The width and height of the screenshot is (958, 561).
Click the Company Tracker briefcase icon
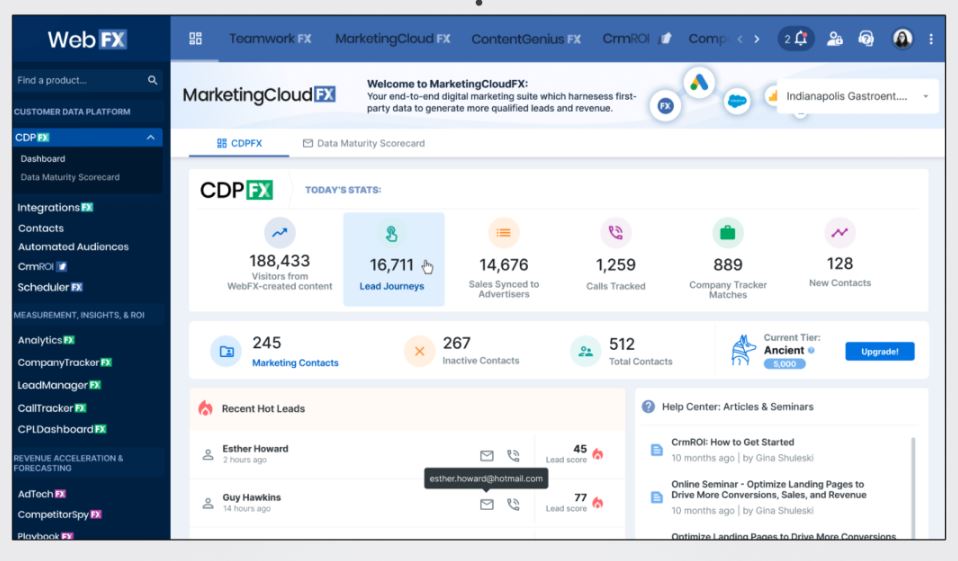click(x=728, y=232)
